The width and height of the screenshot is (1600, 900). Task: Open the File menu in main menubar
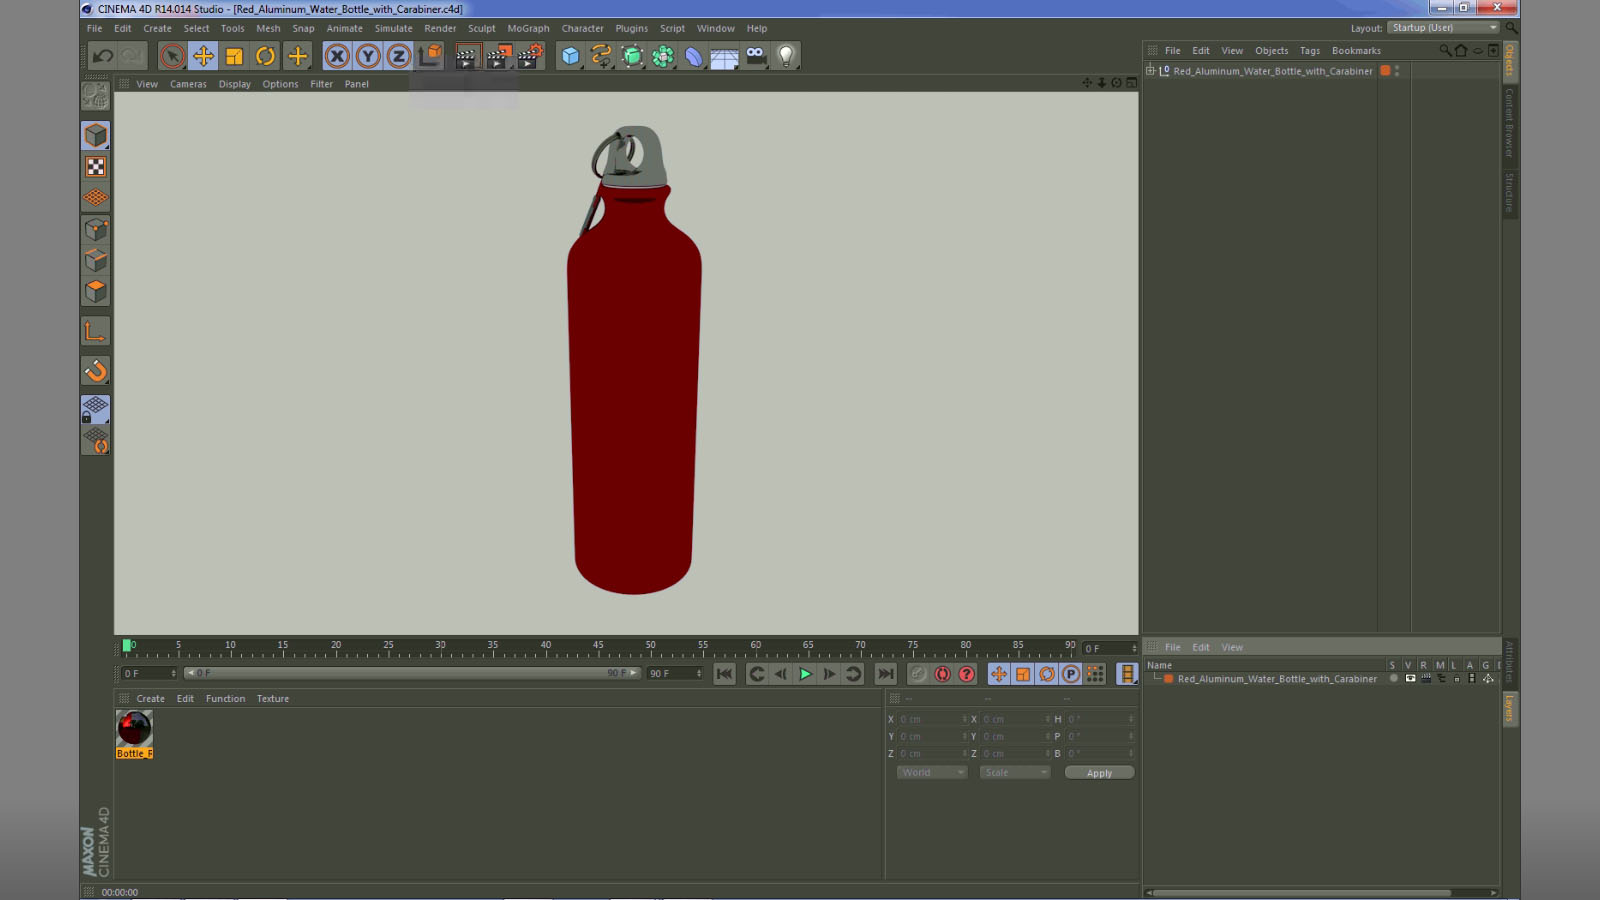point(94,28)
